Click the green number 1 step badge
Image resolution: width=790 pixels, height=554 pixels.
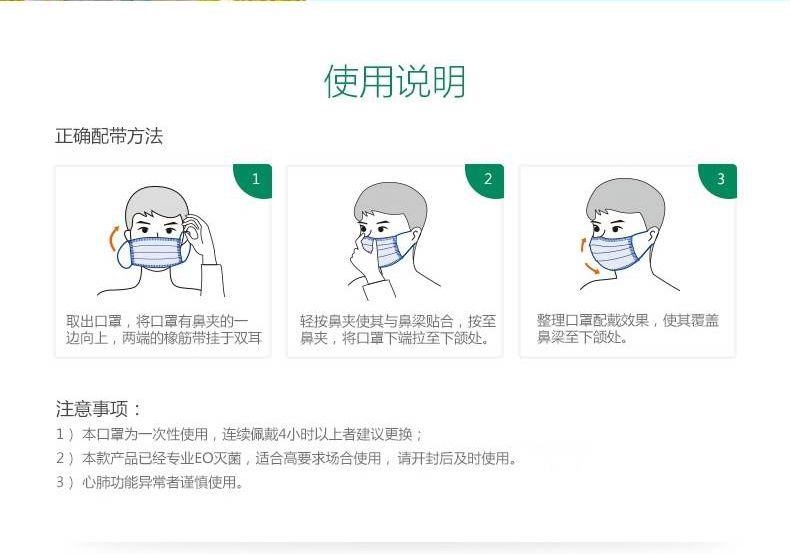[253, 180]
